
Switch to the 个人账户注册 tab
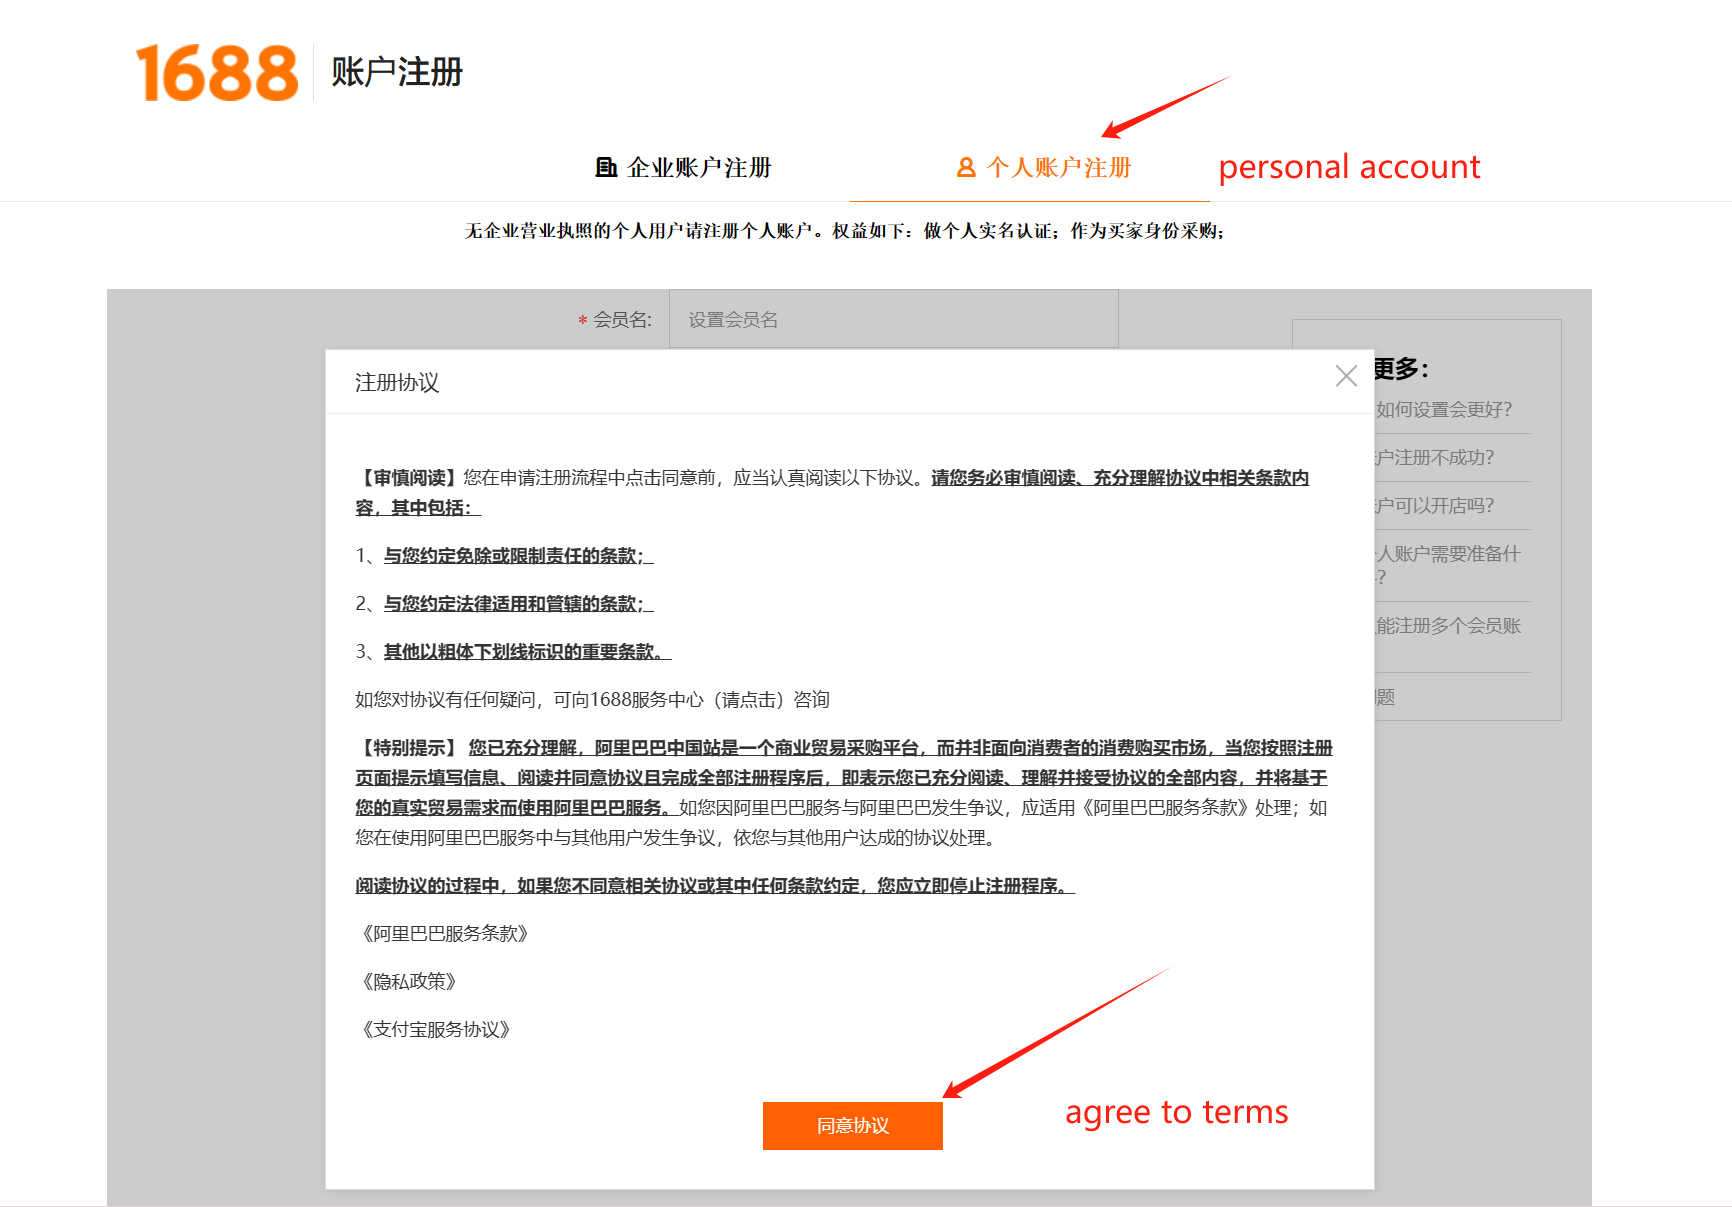point(1044,168)
